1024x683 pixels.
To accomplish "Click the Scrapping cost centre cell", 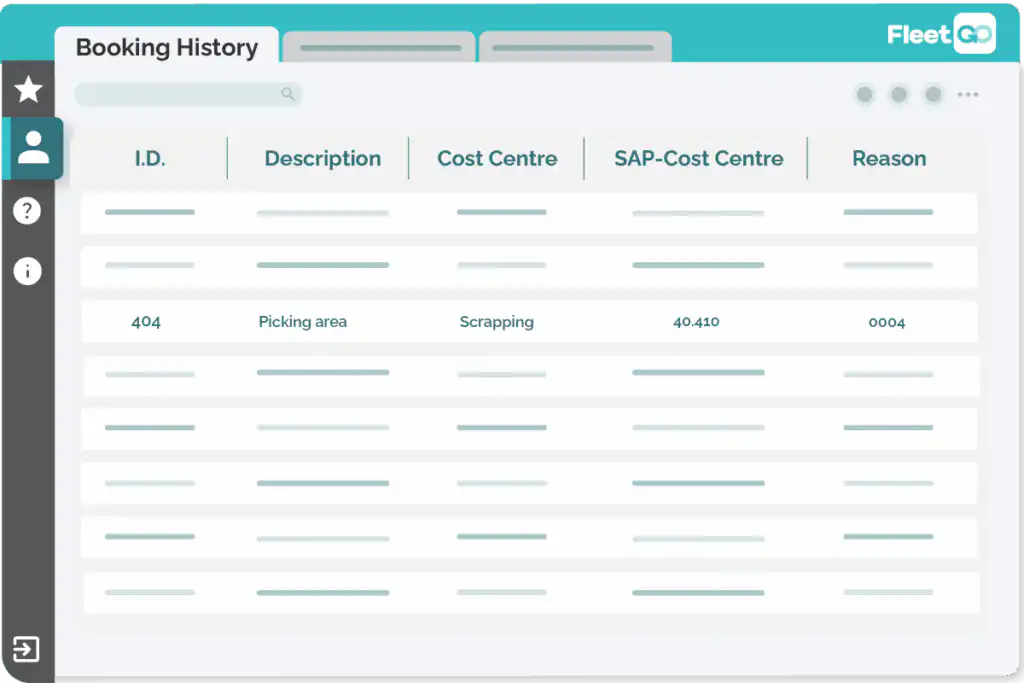I will click(496, 322).
